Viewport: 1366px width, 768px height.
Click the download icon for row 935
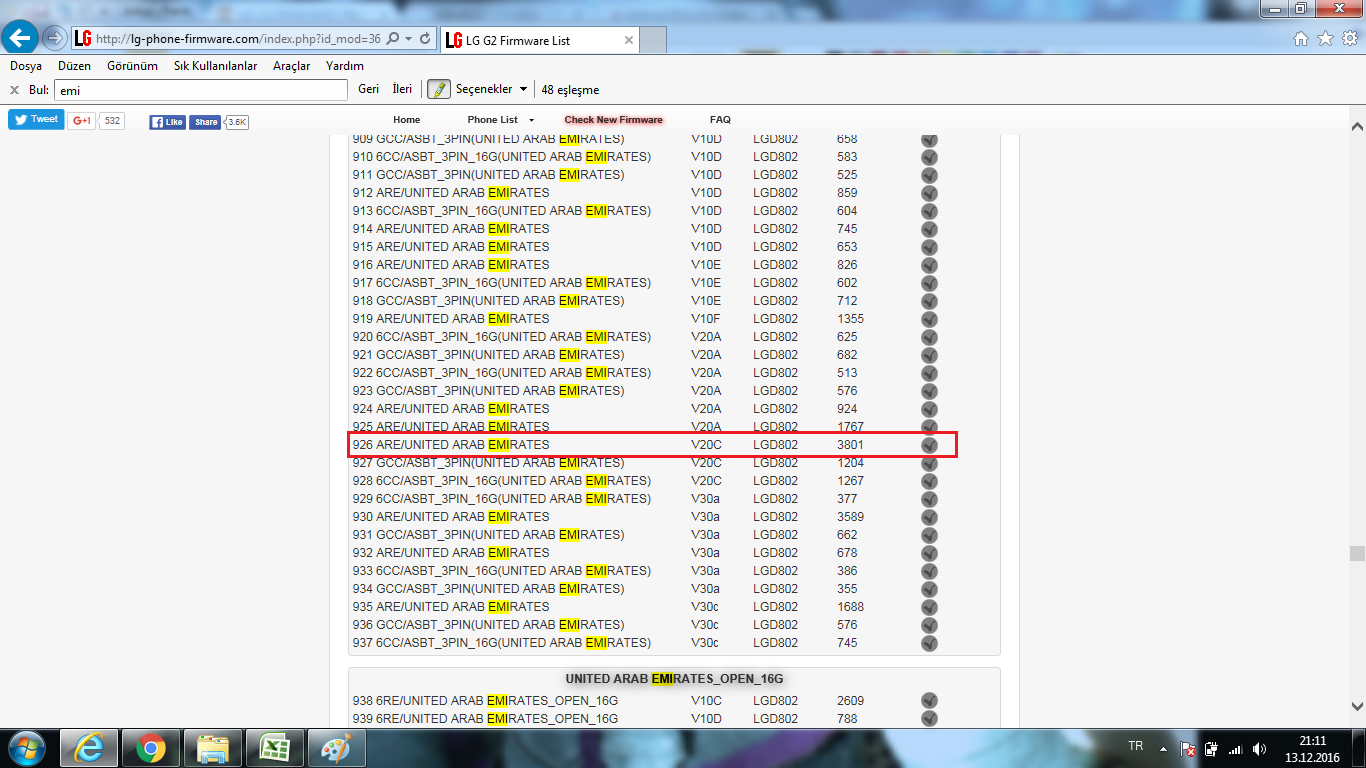coord(929,607)
